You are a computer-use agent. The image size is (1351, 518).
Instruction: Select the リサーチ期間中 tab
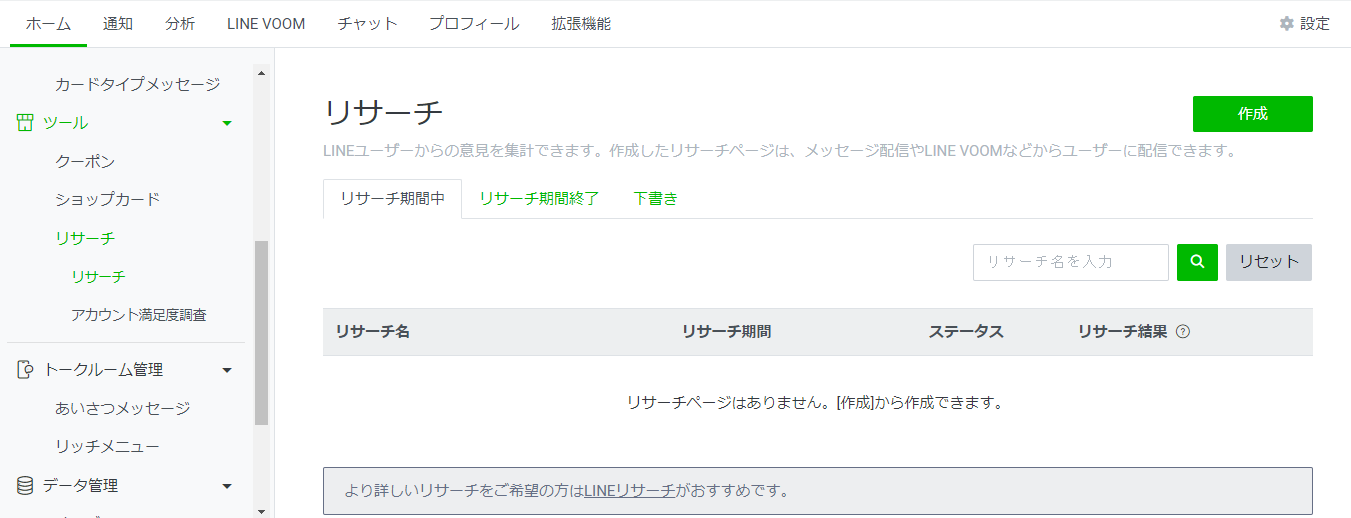(392, 198)
